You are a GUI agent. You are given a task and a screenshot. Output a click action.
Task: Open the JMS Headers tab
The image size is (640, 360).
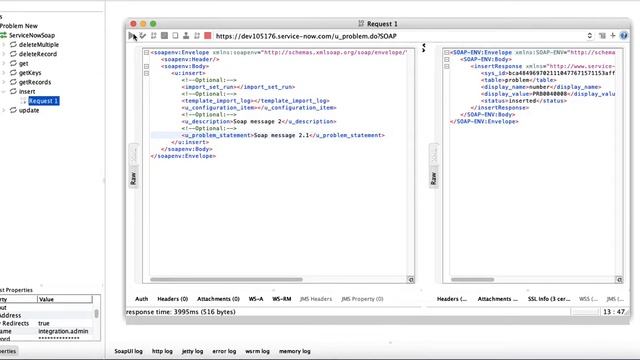pos(316,299)
